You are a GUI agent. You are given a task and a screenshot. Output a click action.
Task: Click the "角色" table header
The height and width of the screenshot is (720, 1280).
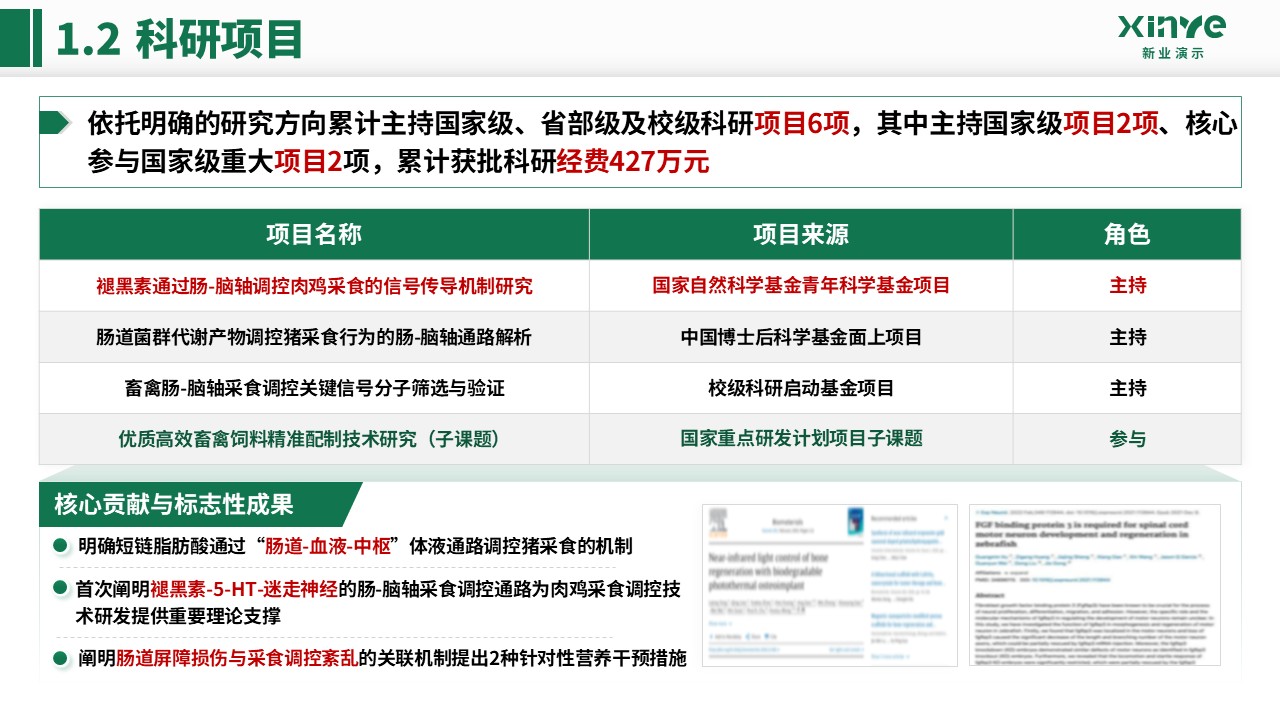point(1127,234)
